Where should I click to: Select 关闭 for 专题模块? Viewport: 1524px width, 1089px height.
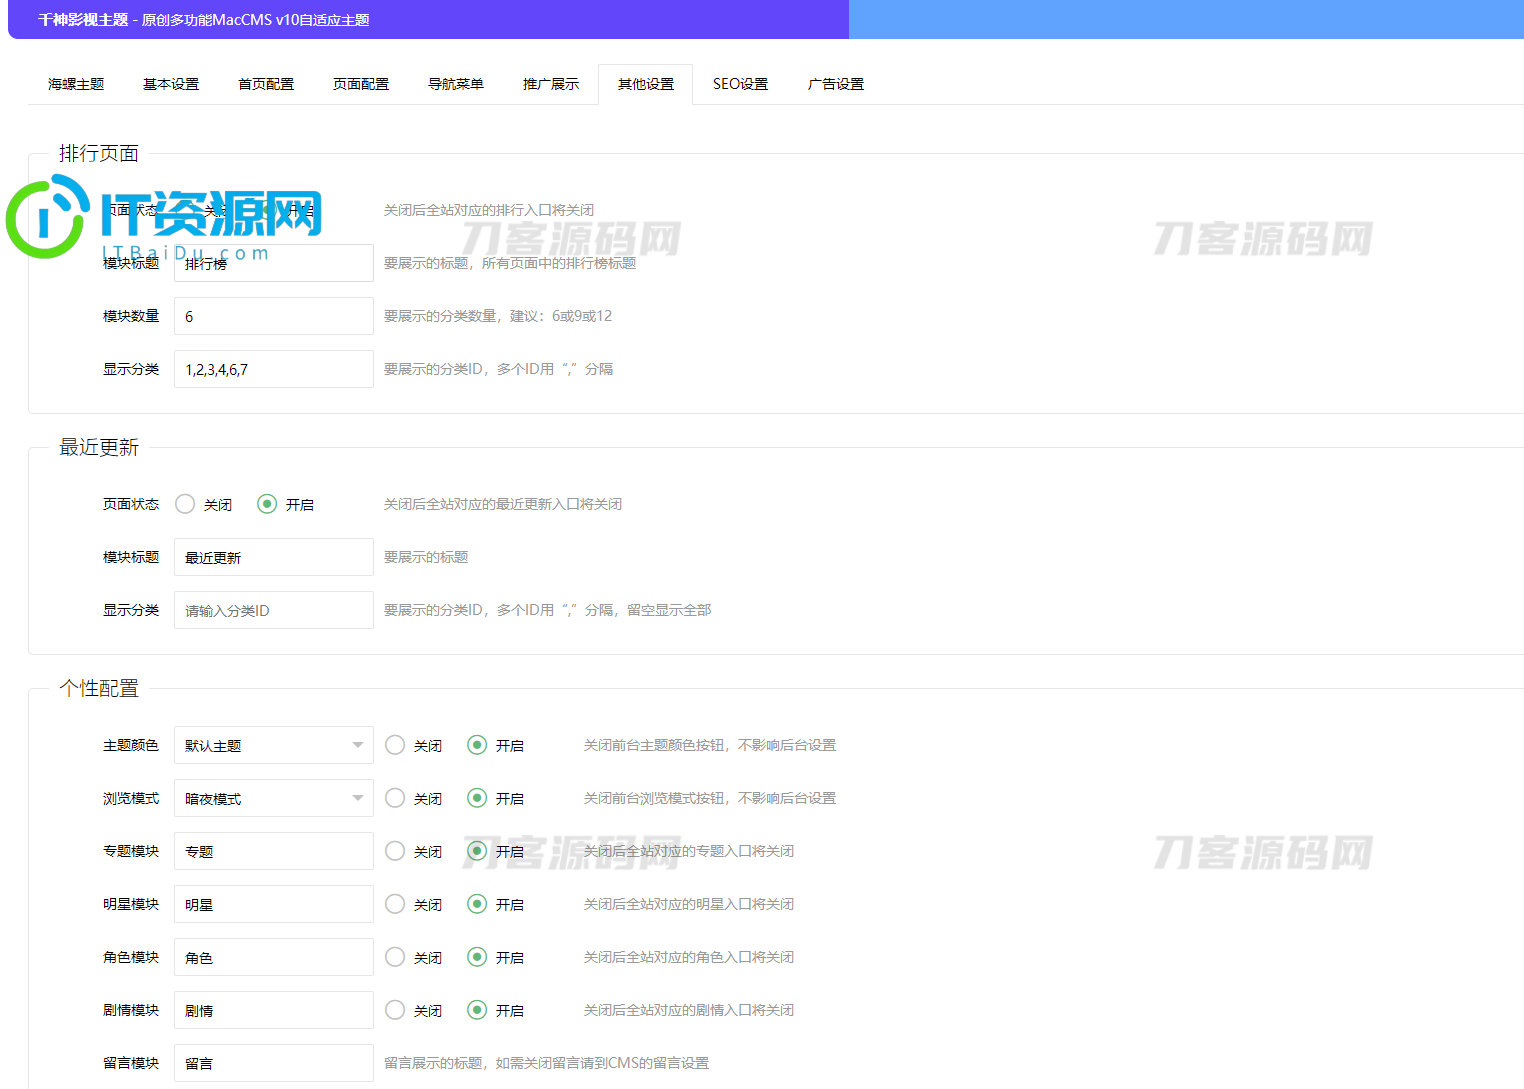(413, 851)
